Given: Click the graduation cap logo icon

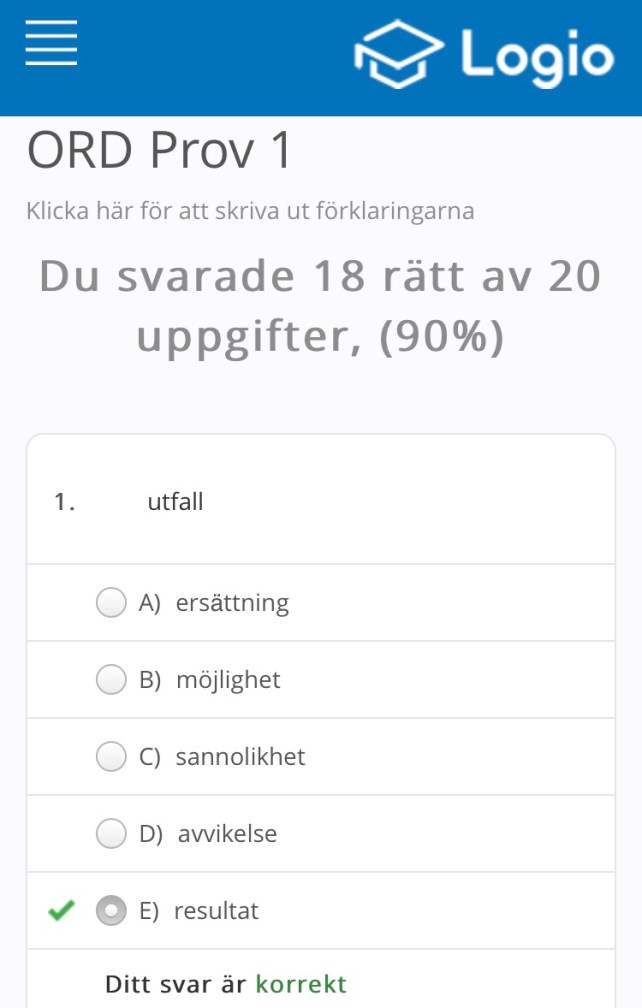Looking at the screenshot, I should 399,55.
